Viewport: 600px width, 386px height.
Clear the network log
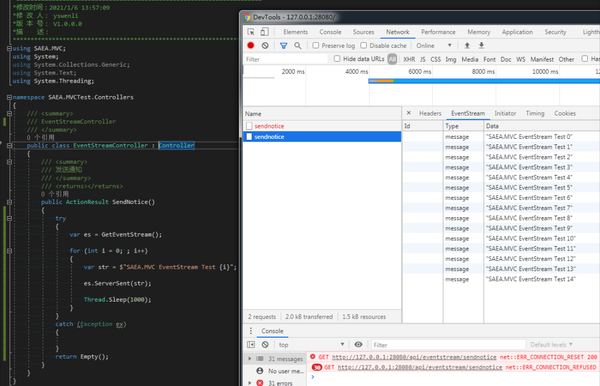click(265, 46)
